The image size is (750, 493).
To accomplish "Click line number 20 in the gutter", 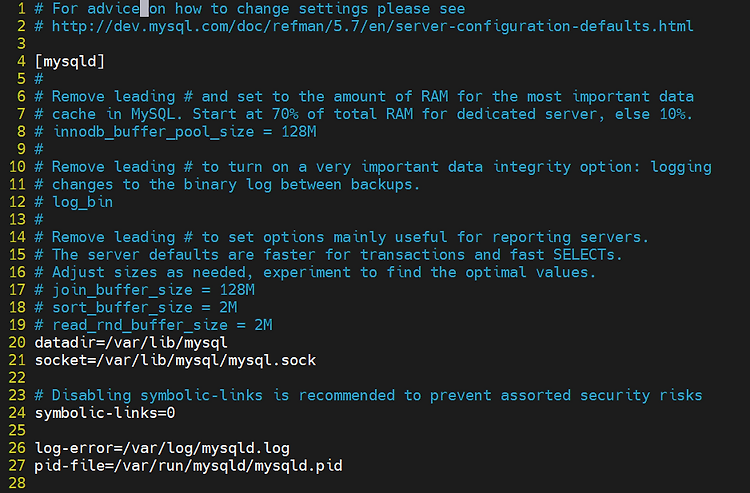I will 17,342.
